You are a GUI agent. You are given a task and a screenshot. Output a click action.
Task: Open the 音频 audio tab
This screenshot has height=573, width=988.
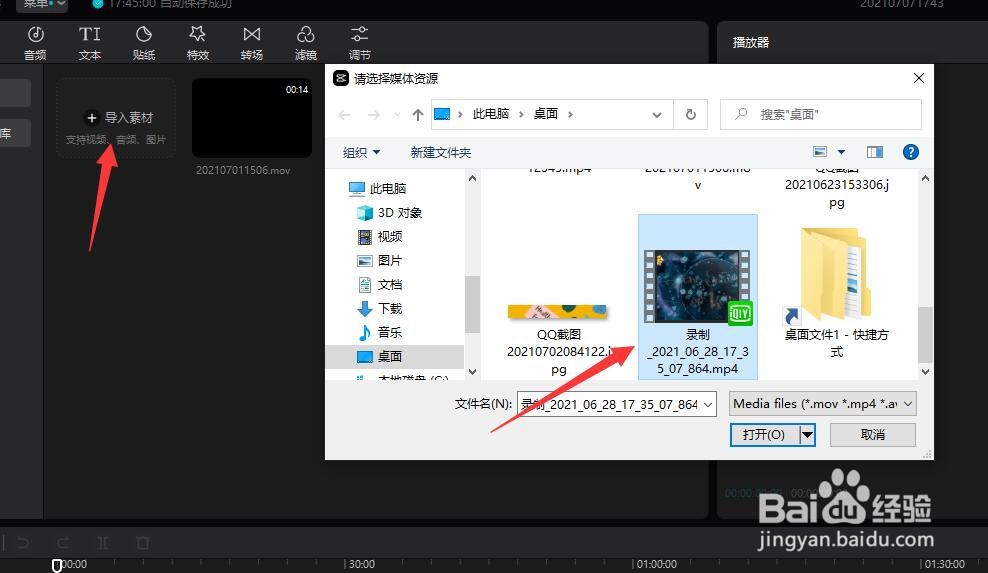(x=35, y=43)
